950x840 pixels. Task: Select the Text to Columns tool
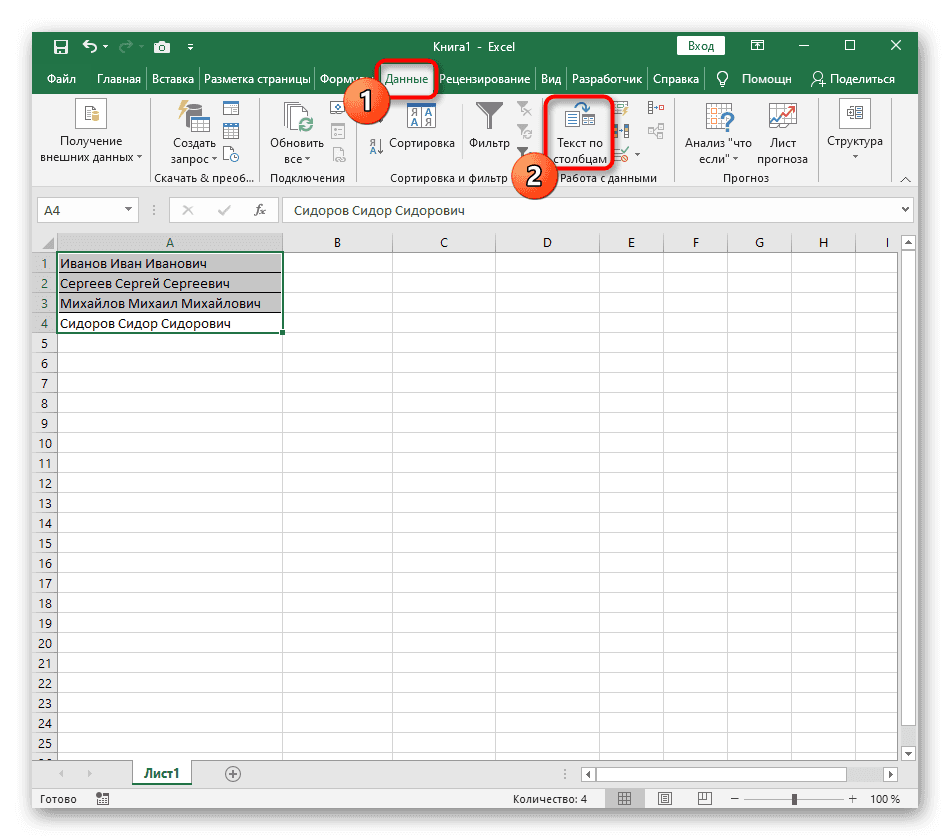click(x=578, y=130)
